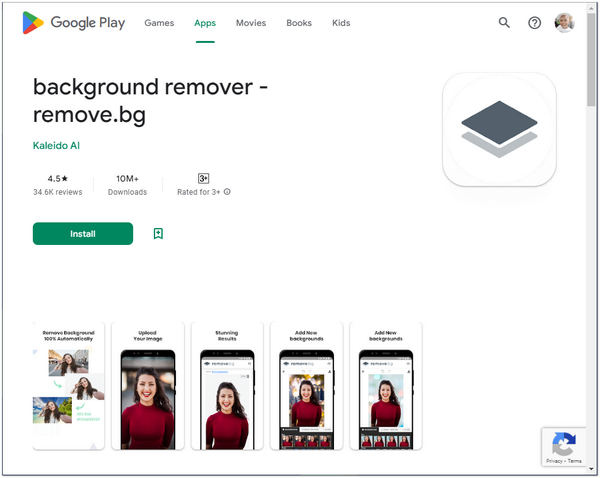Click the remove.bg layered app icon

(499, 129)
